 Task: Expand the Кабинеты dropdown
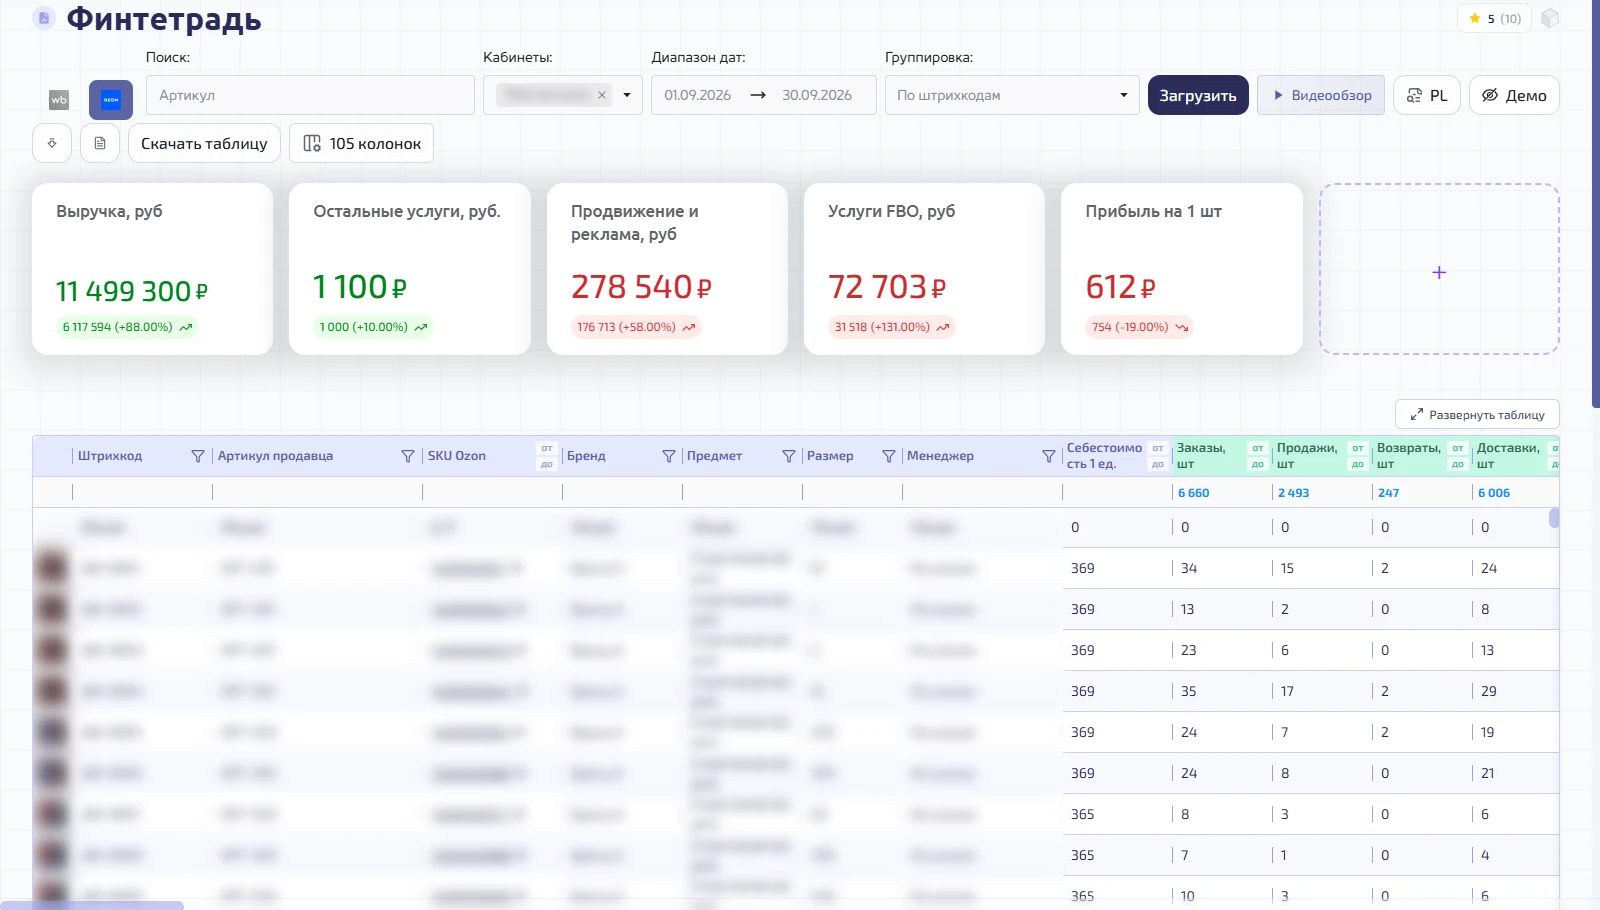[x=627, y=95]
